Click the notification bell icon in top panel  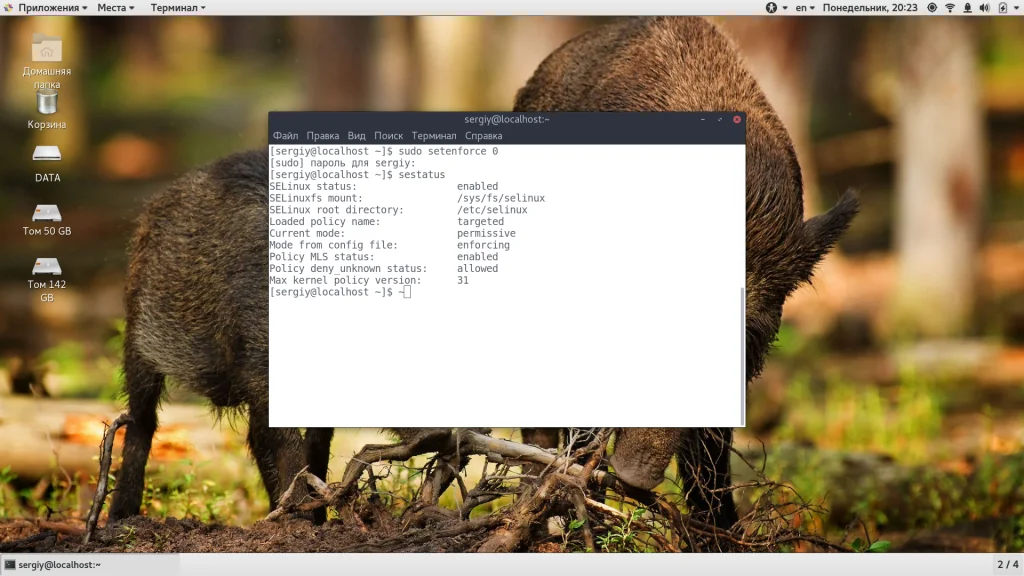pyautogui.click(x=967, y=8)
